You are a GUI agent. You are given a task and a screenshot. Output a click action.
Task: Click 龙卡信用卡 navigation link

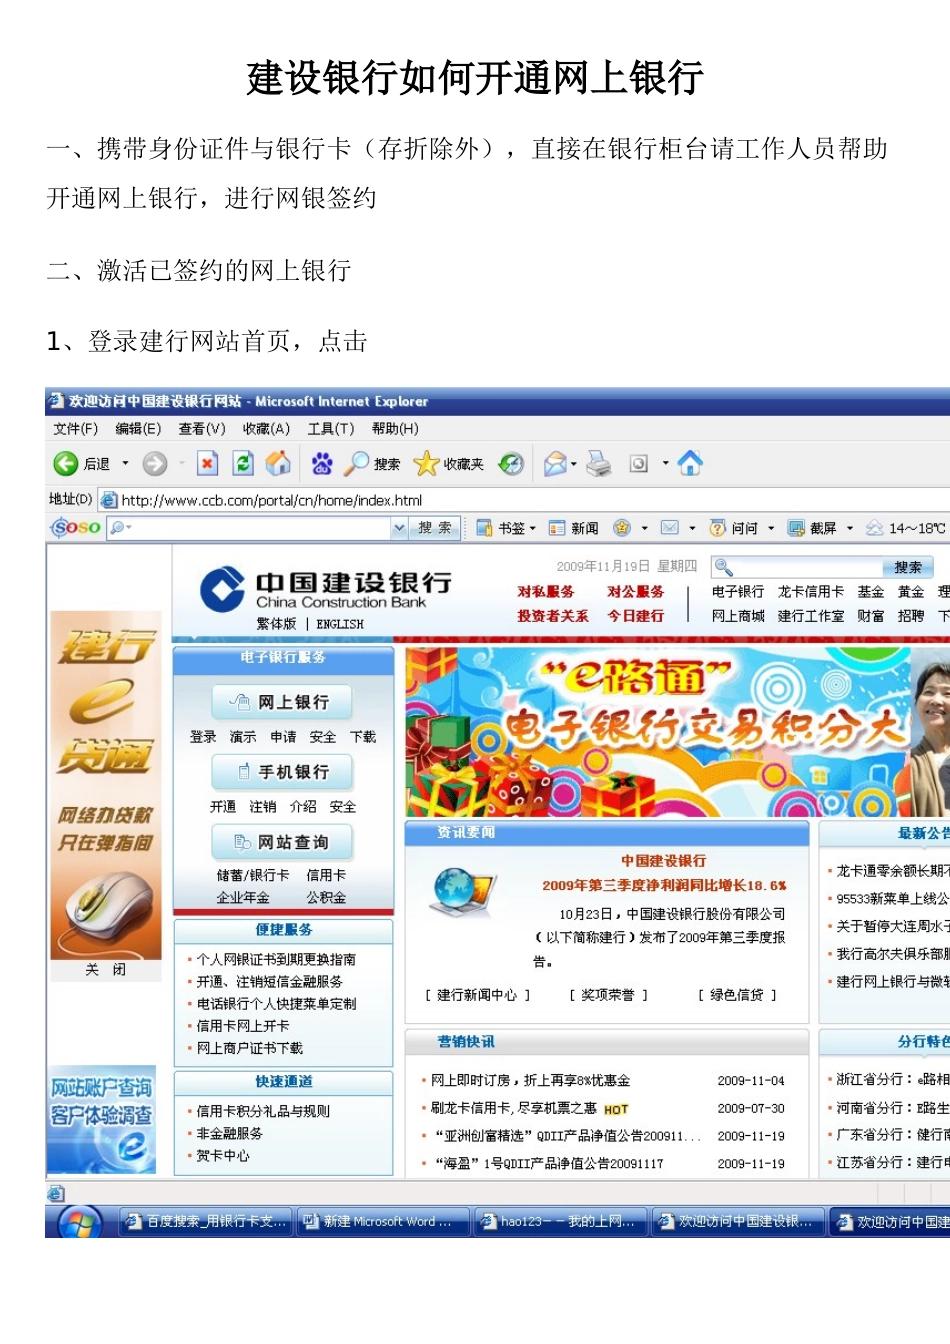pos(811,592)
